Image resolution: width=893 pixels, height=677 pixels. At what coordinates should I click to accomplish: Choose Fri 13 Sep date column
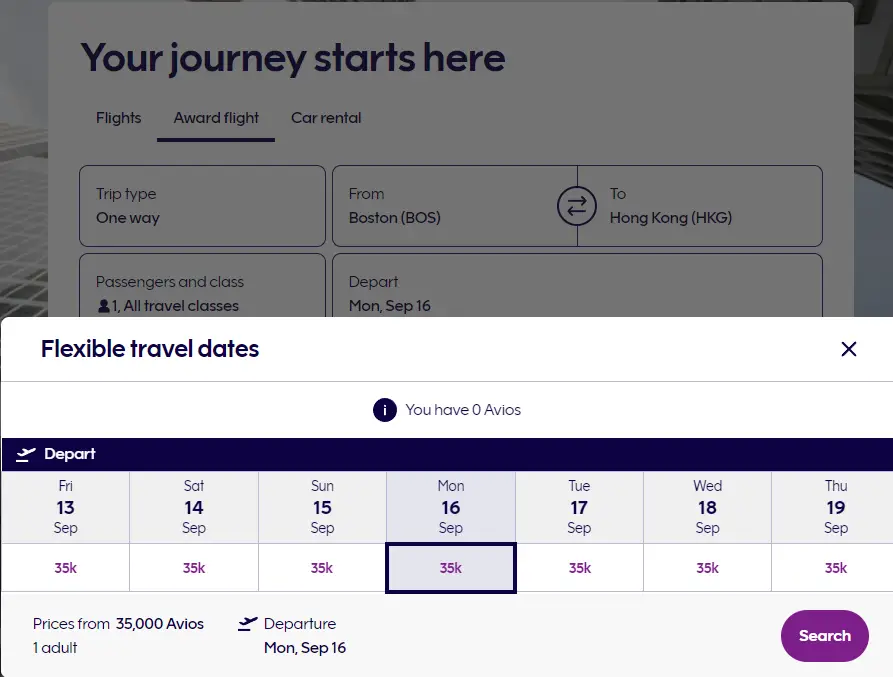pos(65,507)
